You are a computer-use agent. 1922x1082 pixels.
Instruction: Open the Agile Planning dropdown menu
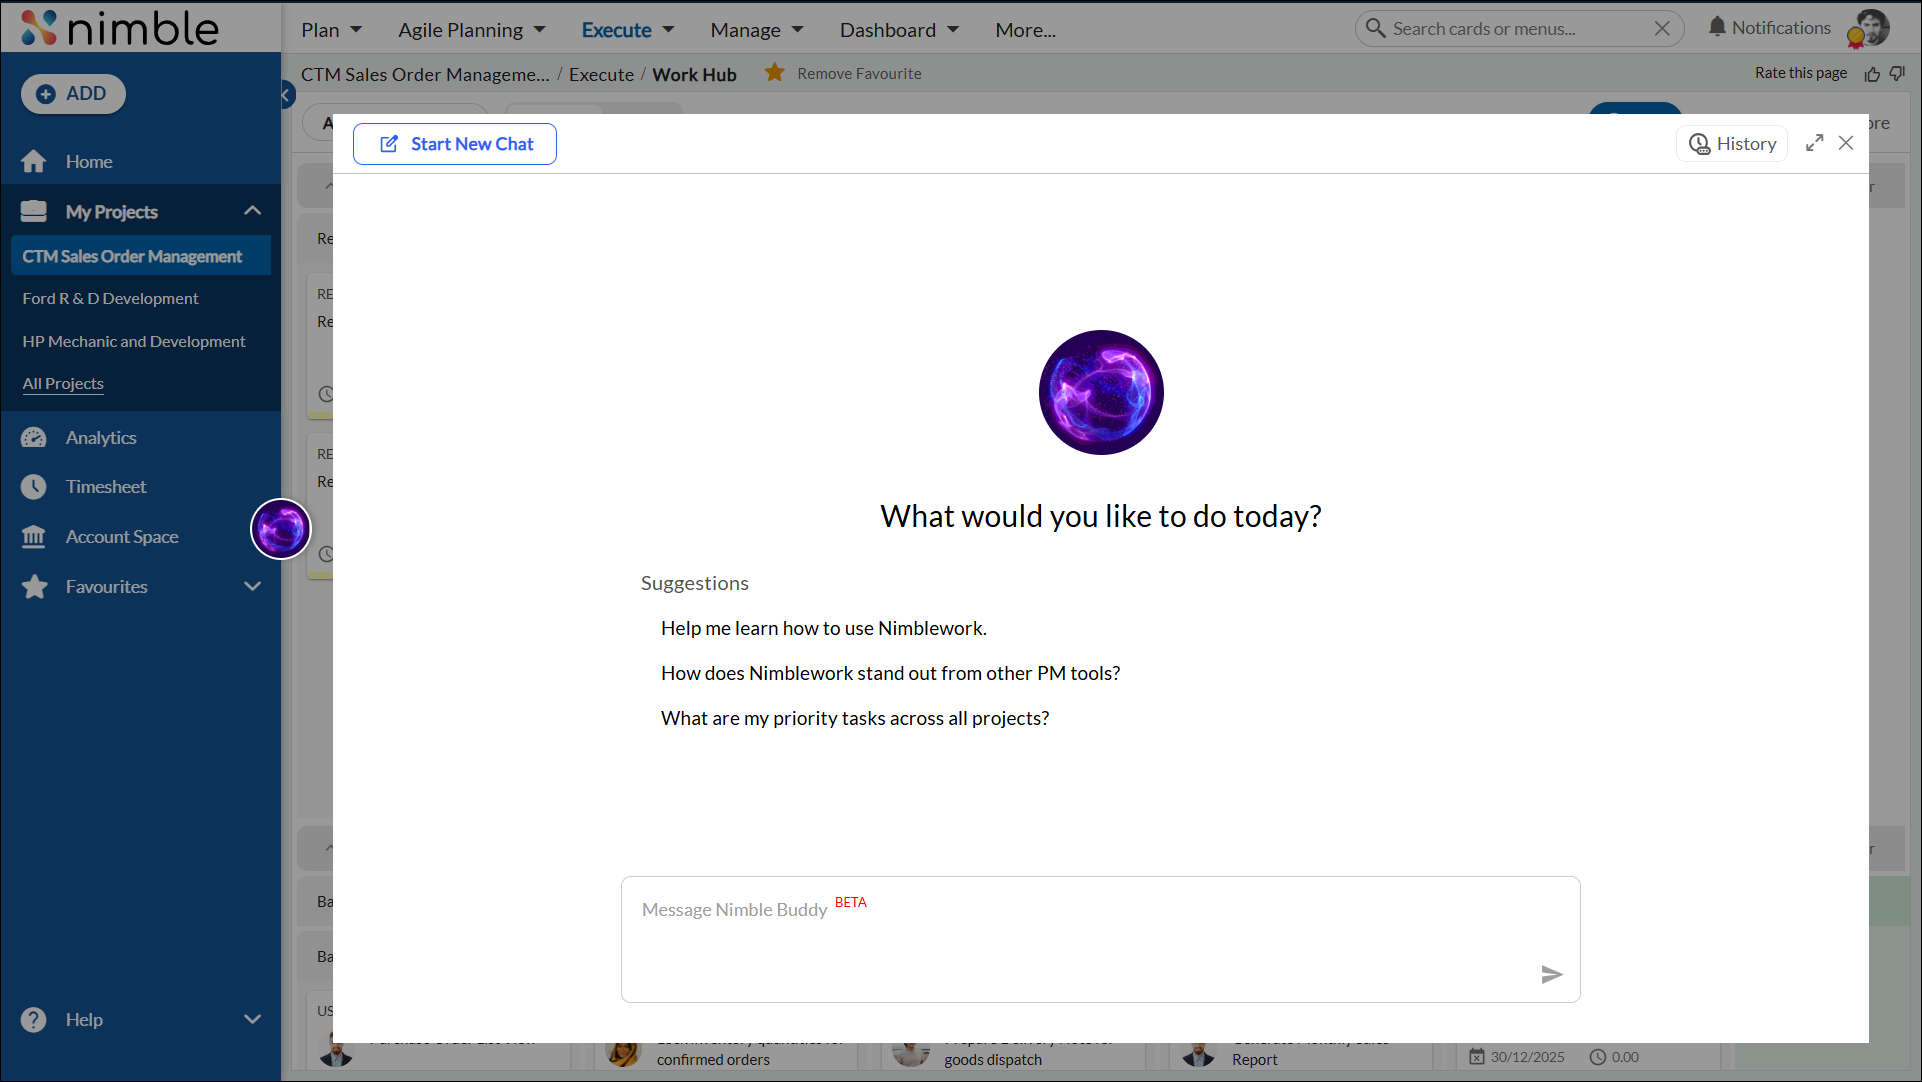(x=471, y=30)
